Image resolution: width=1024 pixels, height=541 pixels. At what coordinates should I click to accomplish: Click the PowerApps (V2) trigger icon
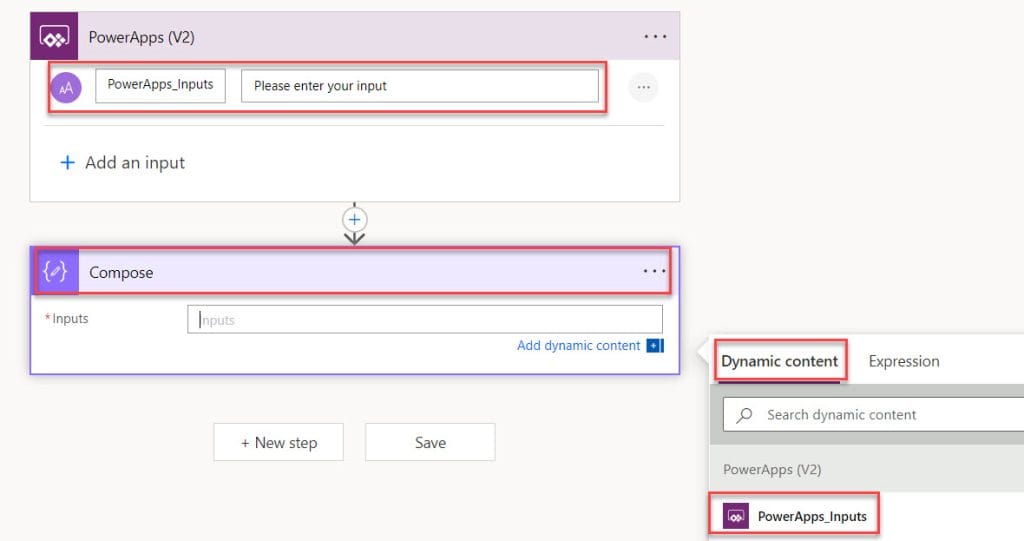coord(54,37)
